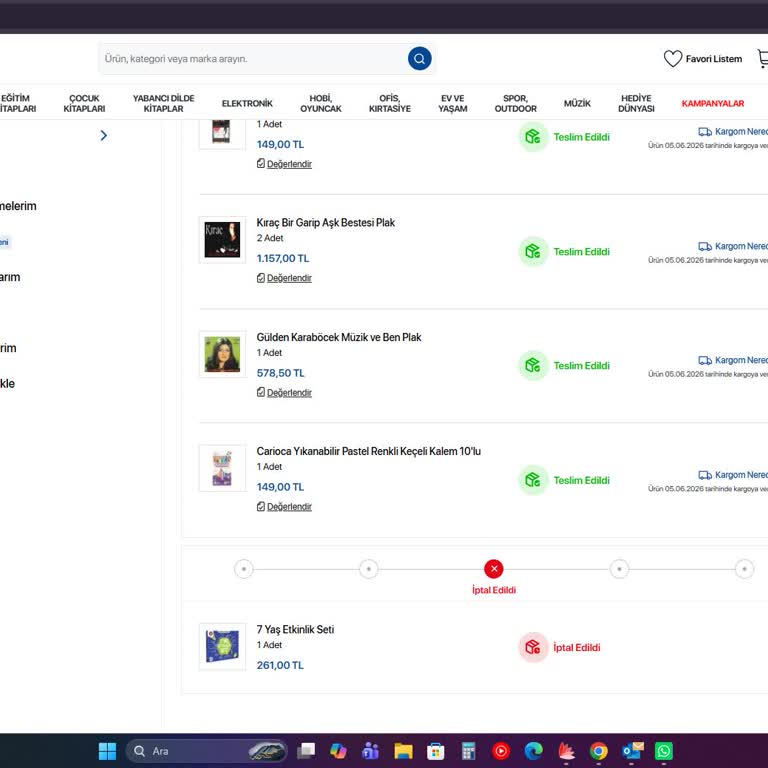Open the ELEKTRONİK category menu
768x768 pixels.
point(247,103)
